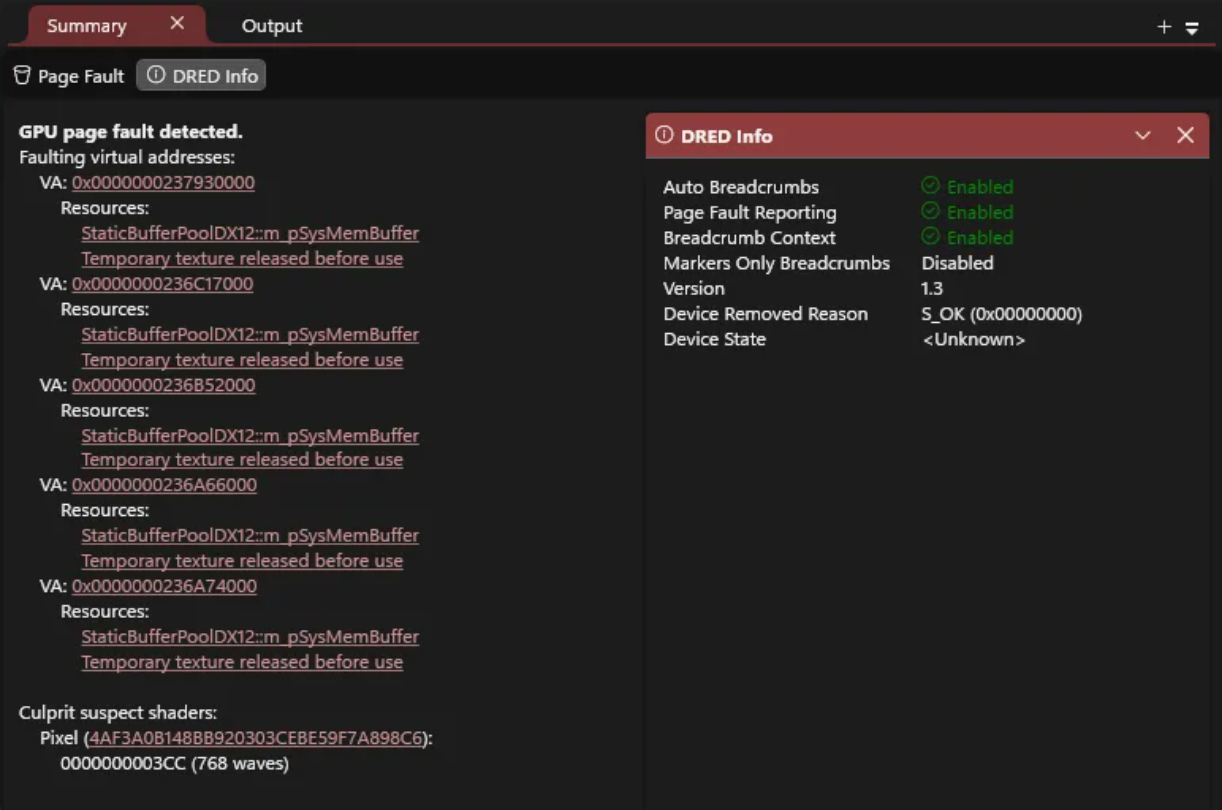Select the 'Breadcrumb Context' label
This screenshot has height=810, width=1222.
(x=749, y=238)
